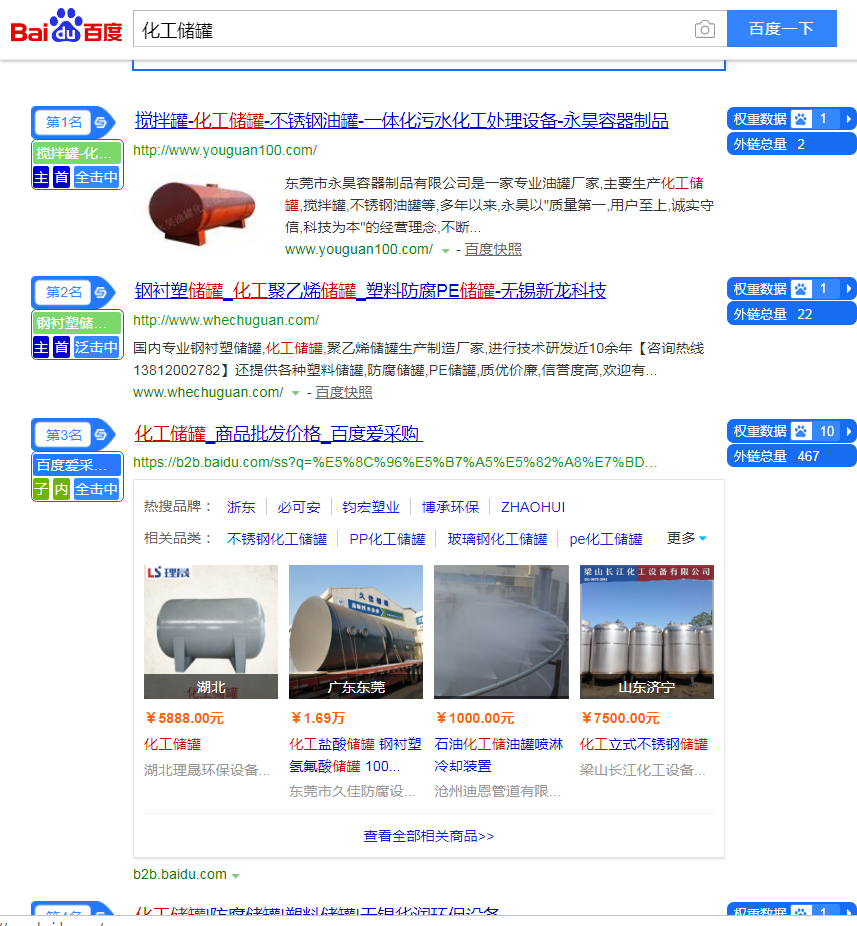Click the green 搅拌罐-化… tag
This screenshot has width=857, height=926.
[x=77, y=154]
